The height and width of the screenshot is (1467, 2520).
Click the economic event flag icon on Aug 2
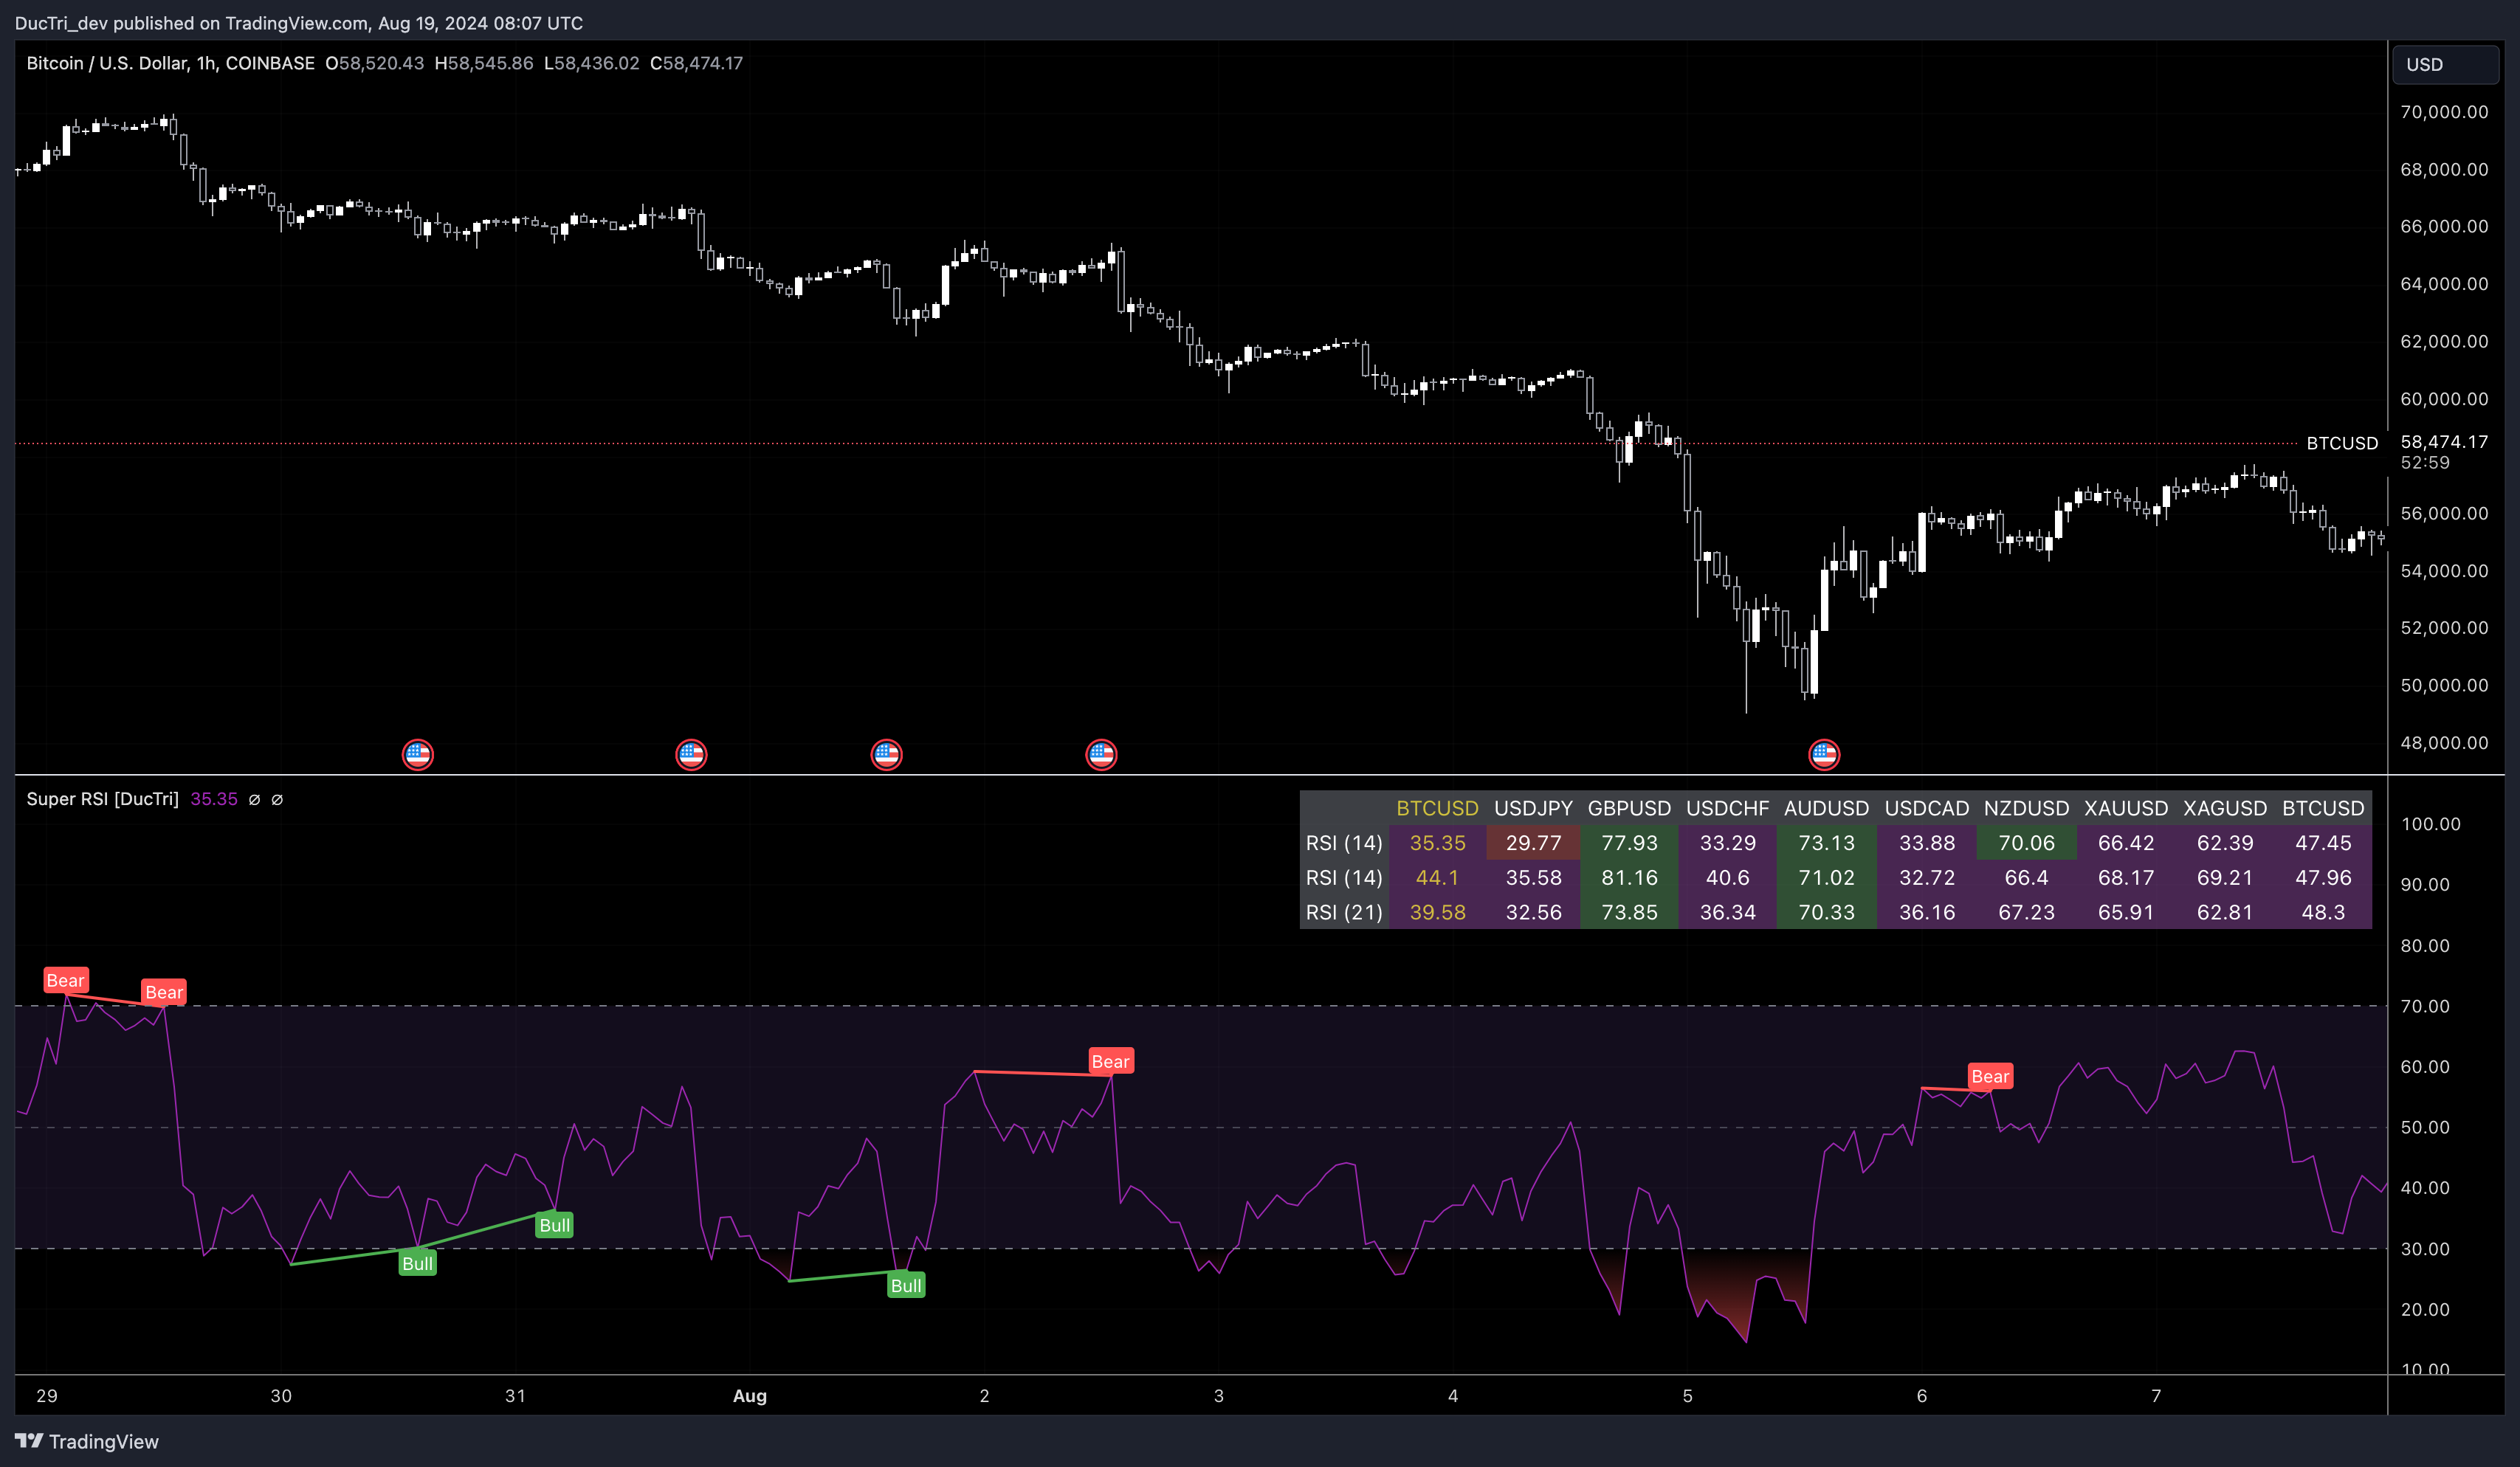(1101, 754)
